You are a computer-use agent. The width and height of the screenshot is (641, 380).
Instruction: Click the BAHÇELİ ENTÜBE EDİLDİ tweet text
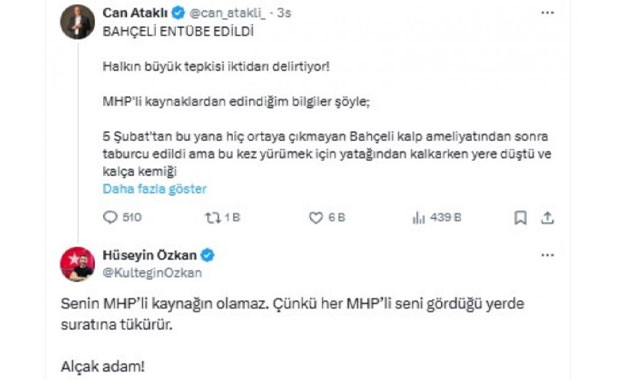(x=178, y=31)
